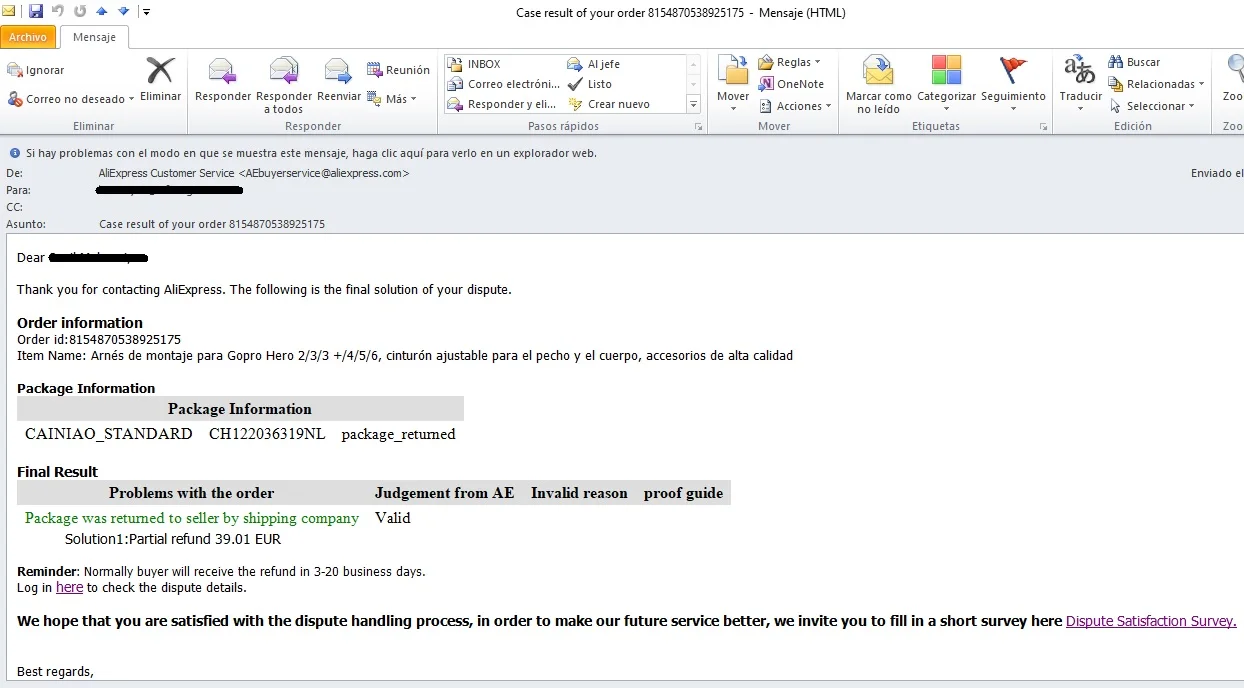Click the Buscar button

click(1134, 62)
